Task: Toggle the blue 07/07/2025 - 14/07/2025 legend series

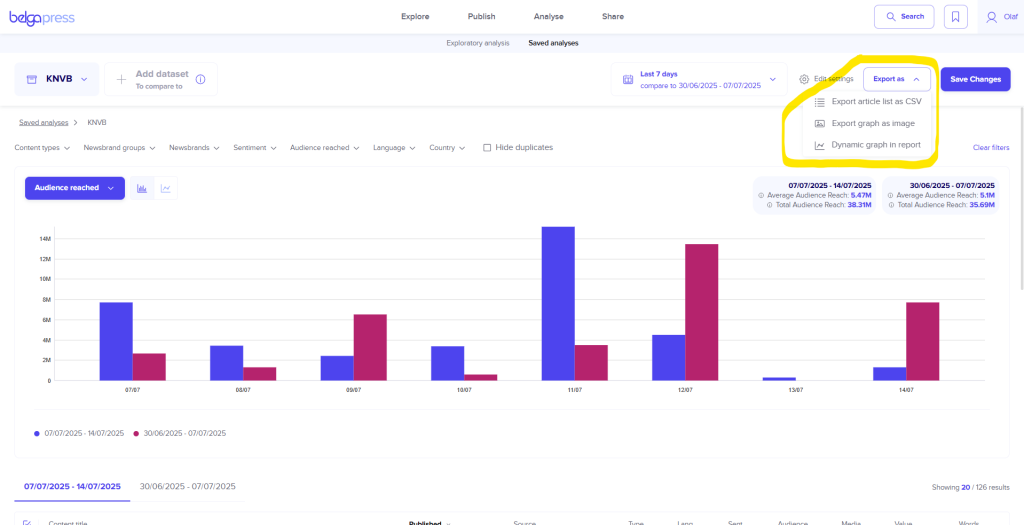Action: point(79,433)
